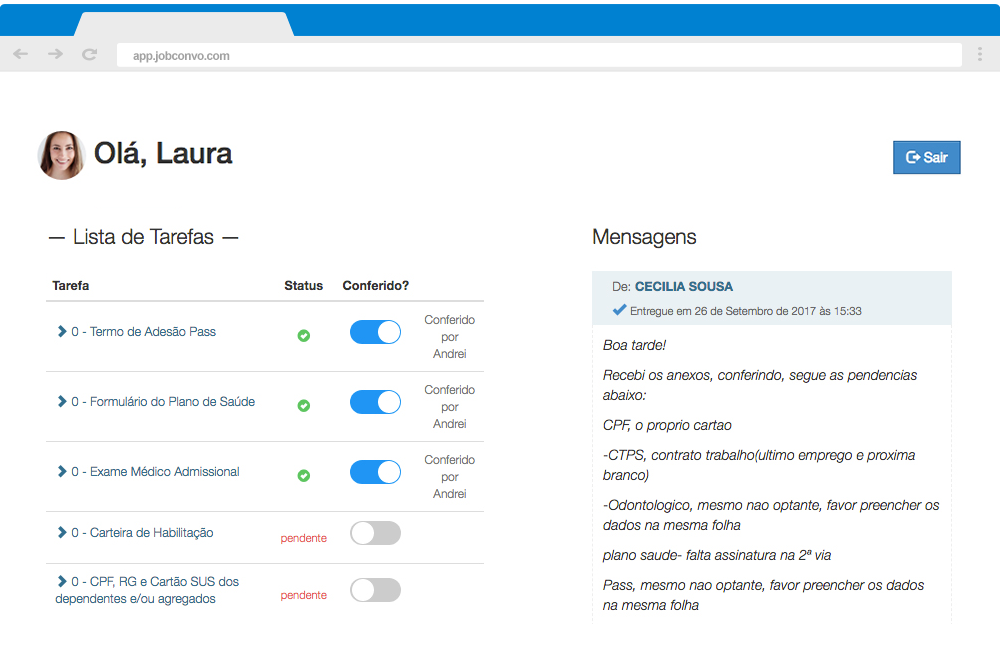Image resolution: width=1000 pixels, height=650 pixels.
Task: Open the 0 - Carteira de Habilitação task
Action: (x=142, y=533)
